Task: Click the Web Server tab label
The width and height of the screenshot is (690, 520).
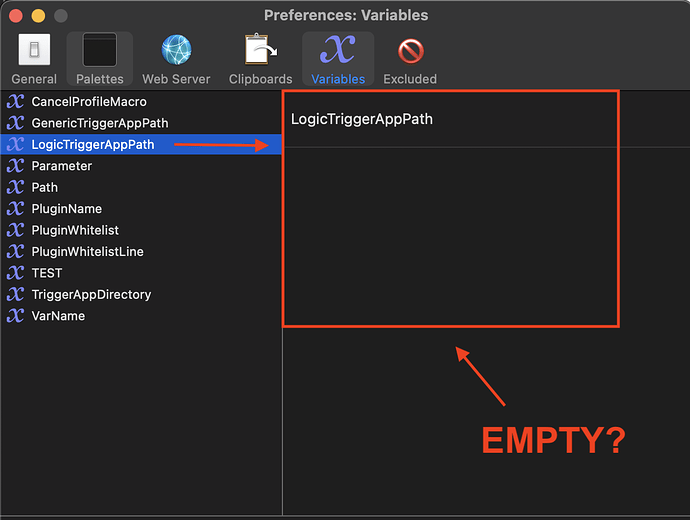Action: 176,79
